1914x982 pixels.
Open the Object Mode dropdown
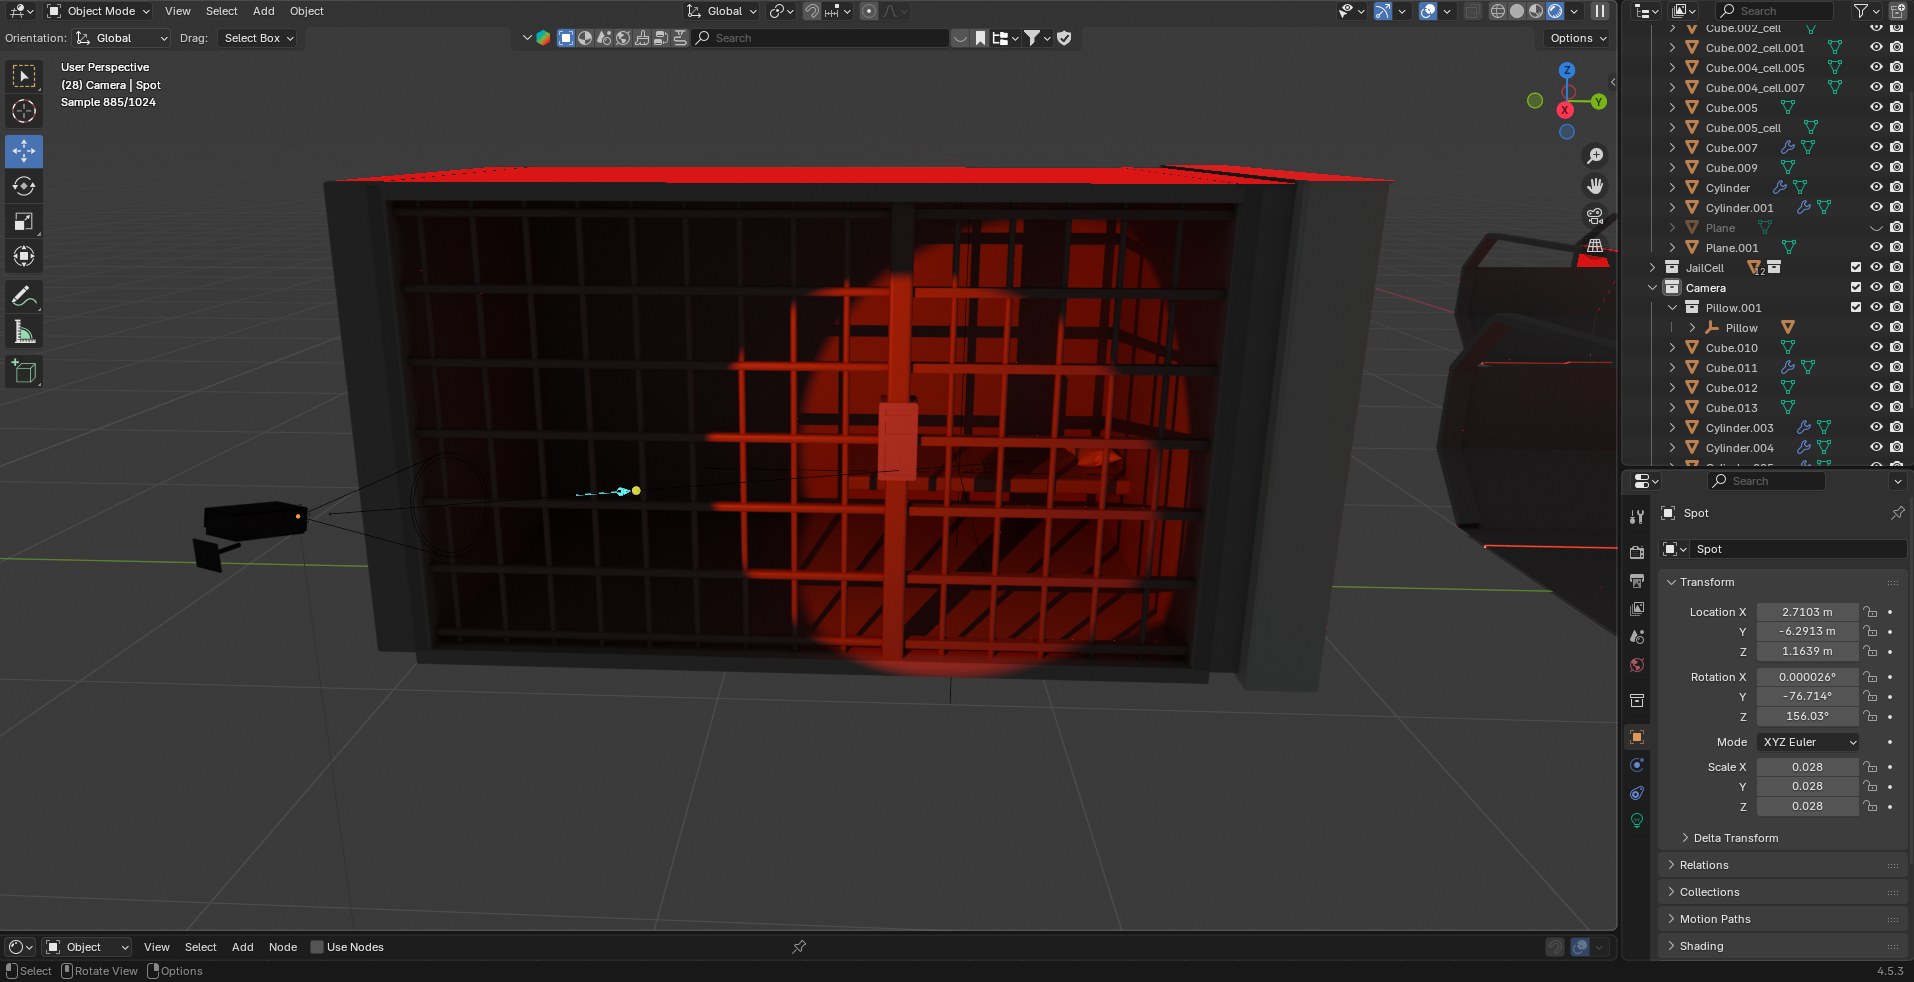pyautogui.click(x=99, y=11)
